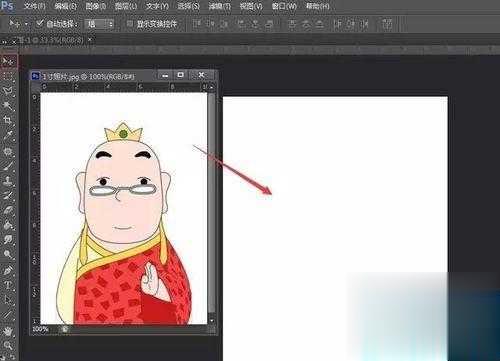The width and height of the screenshot is (500, 361).
Task: Select the Line shape tool
Action: click(8, 315)
